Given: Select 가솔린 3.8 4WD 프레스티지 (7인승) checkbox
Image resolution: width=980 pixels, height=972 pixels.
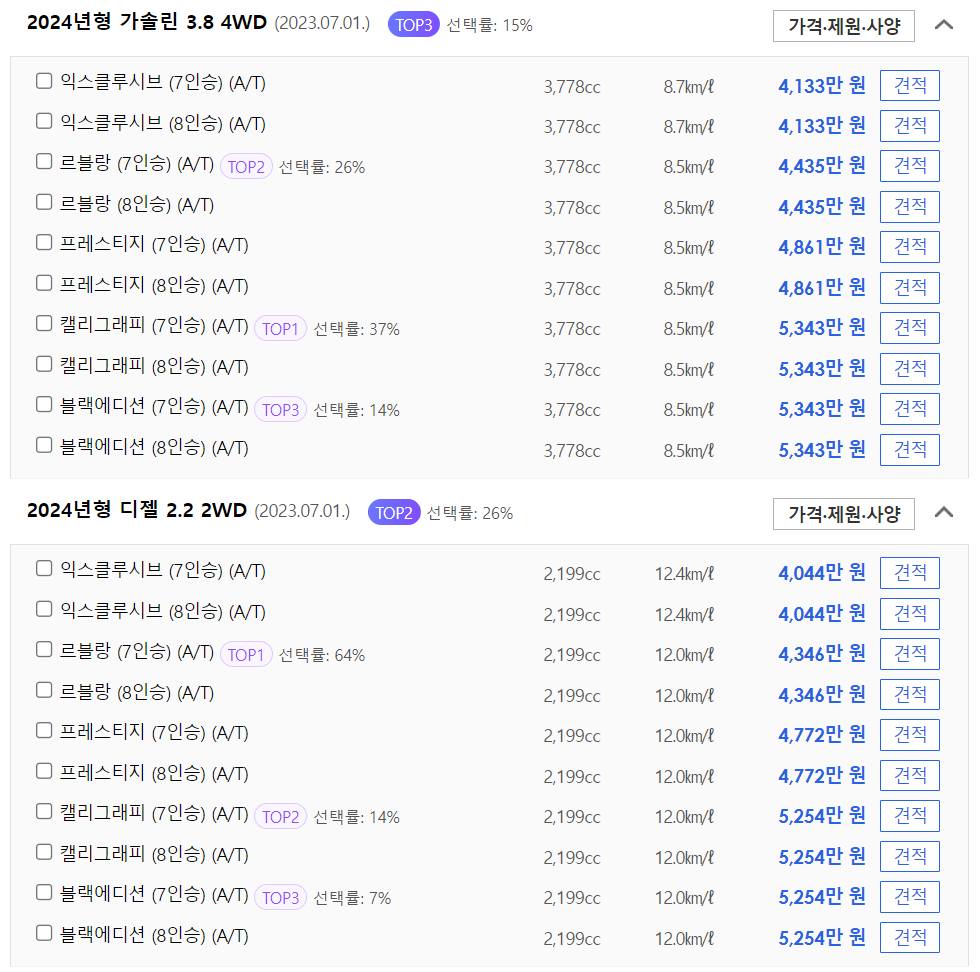Looking at the screenshot, I should (x=44, y=242).
